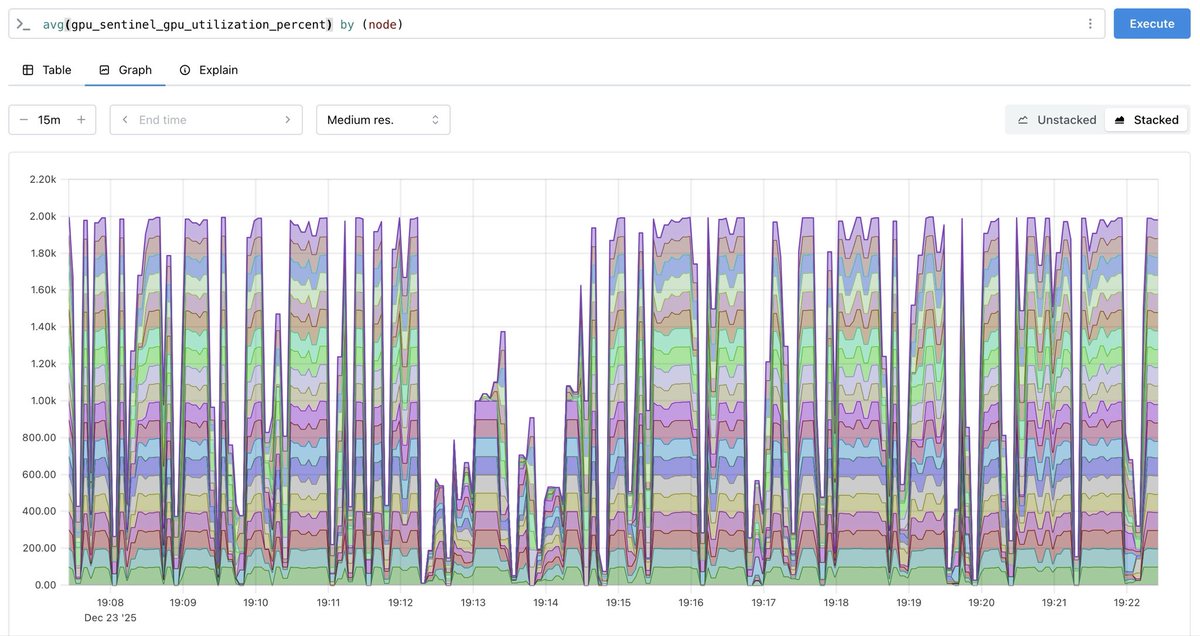Click the 19:08 time axis label
This screenshot has width=1200, height=636.
(x=110, y=603)
